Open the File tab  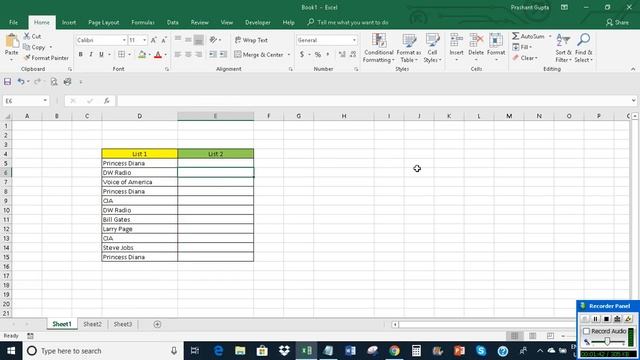tap(13, 22)
